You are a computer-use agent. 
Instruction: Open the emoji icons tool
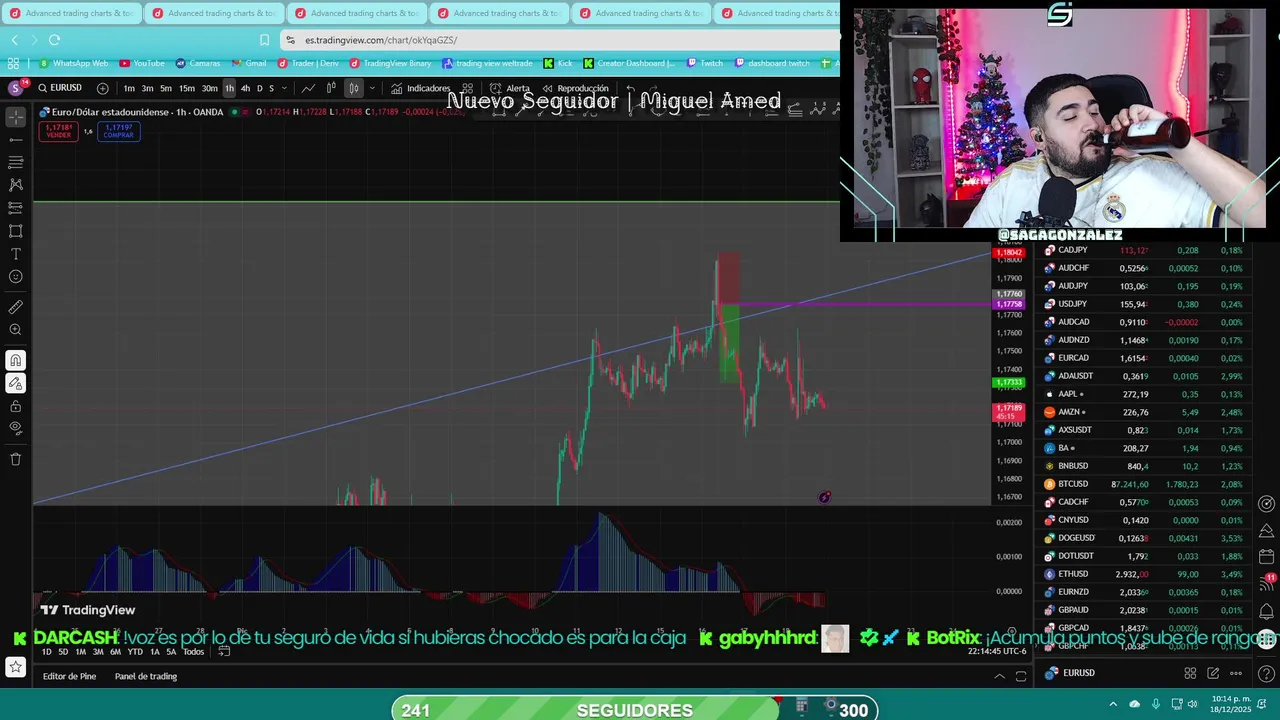click(16, 277)
